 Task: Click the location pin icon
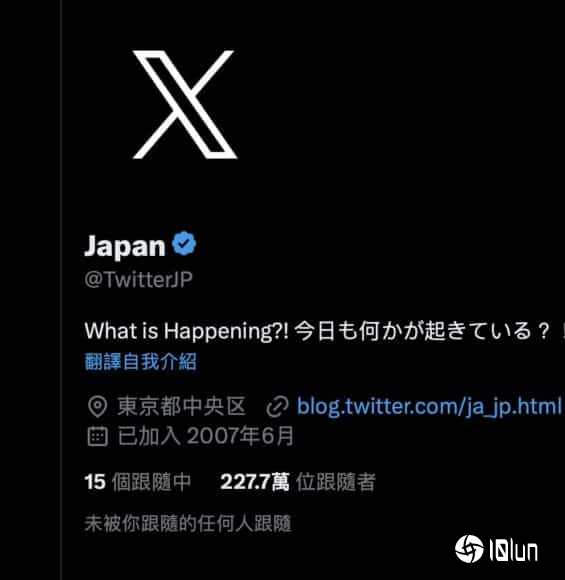[x=98, y=407]
